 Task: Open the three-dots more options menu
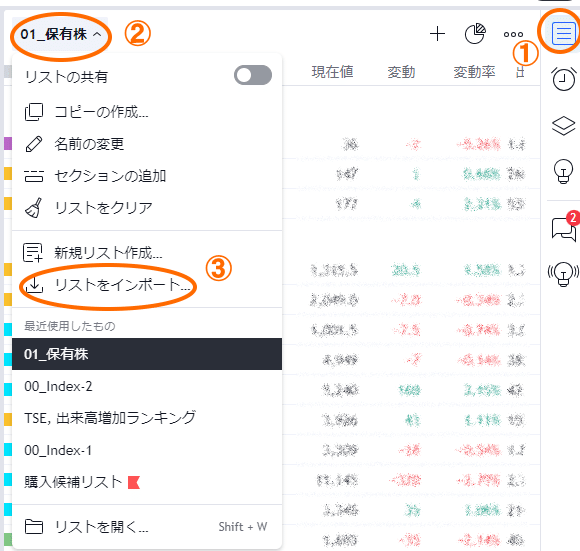click(513, 34)
